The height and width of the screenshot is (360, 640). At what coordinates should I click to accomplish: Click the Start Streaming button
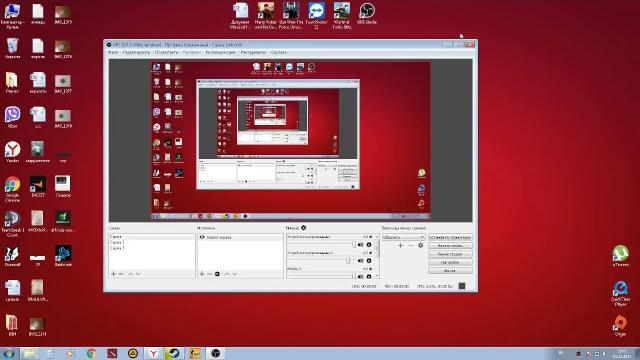click(x=450, y=237)
